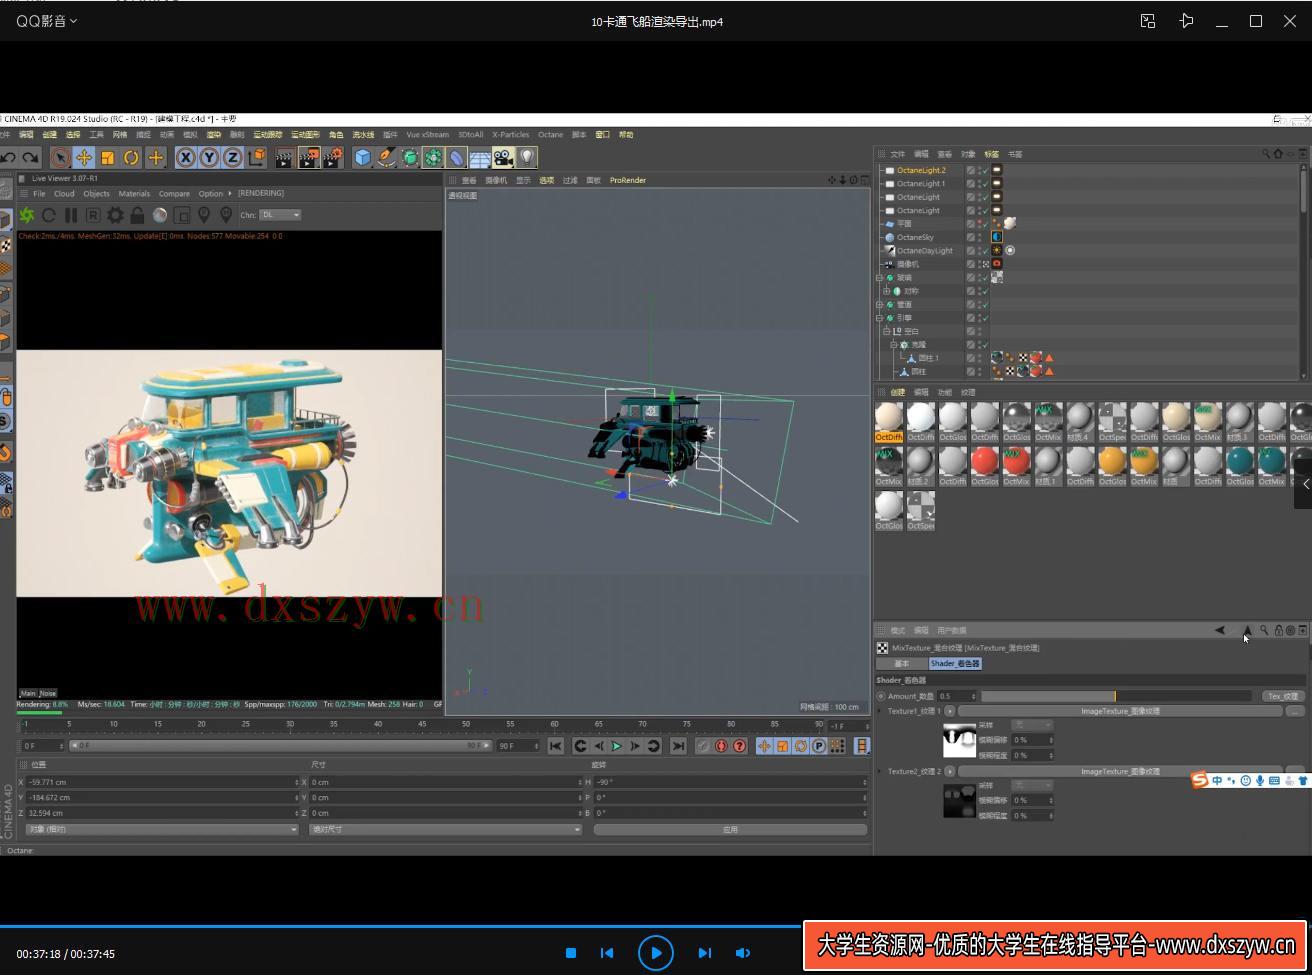Screen dimensions: 1312x975
Task: Open viewport ProRender menu
Action: click(628, 181)
